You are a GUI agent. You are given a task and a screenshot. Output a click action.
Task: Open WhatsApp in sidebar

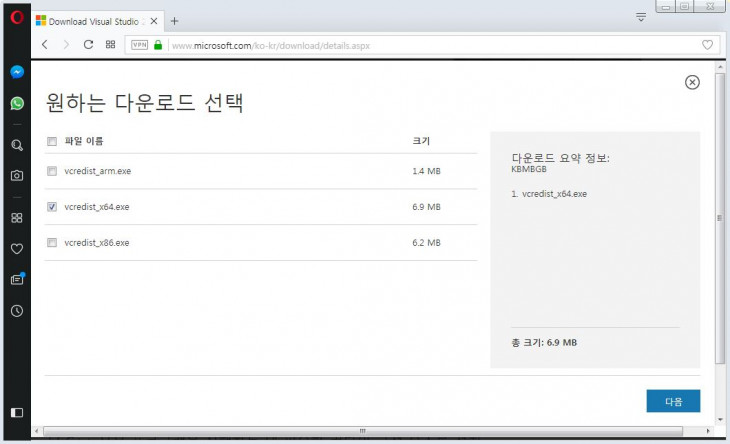tap(17, 103)
